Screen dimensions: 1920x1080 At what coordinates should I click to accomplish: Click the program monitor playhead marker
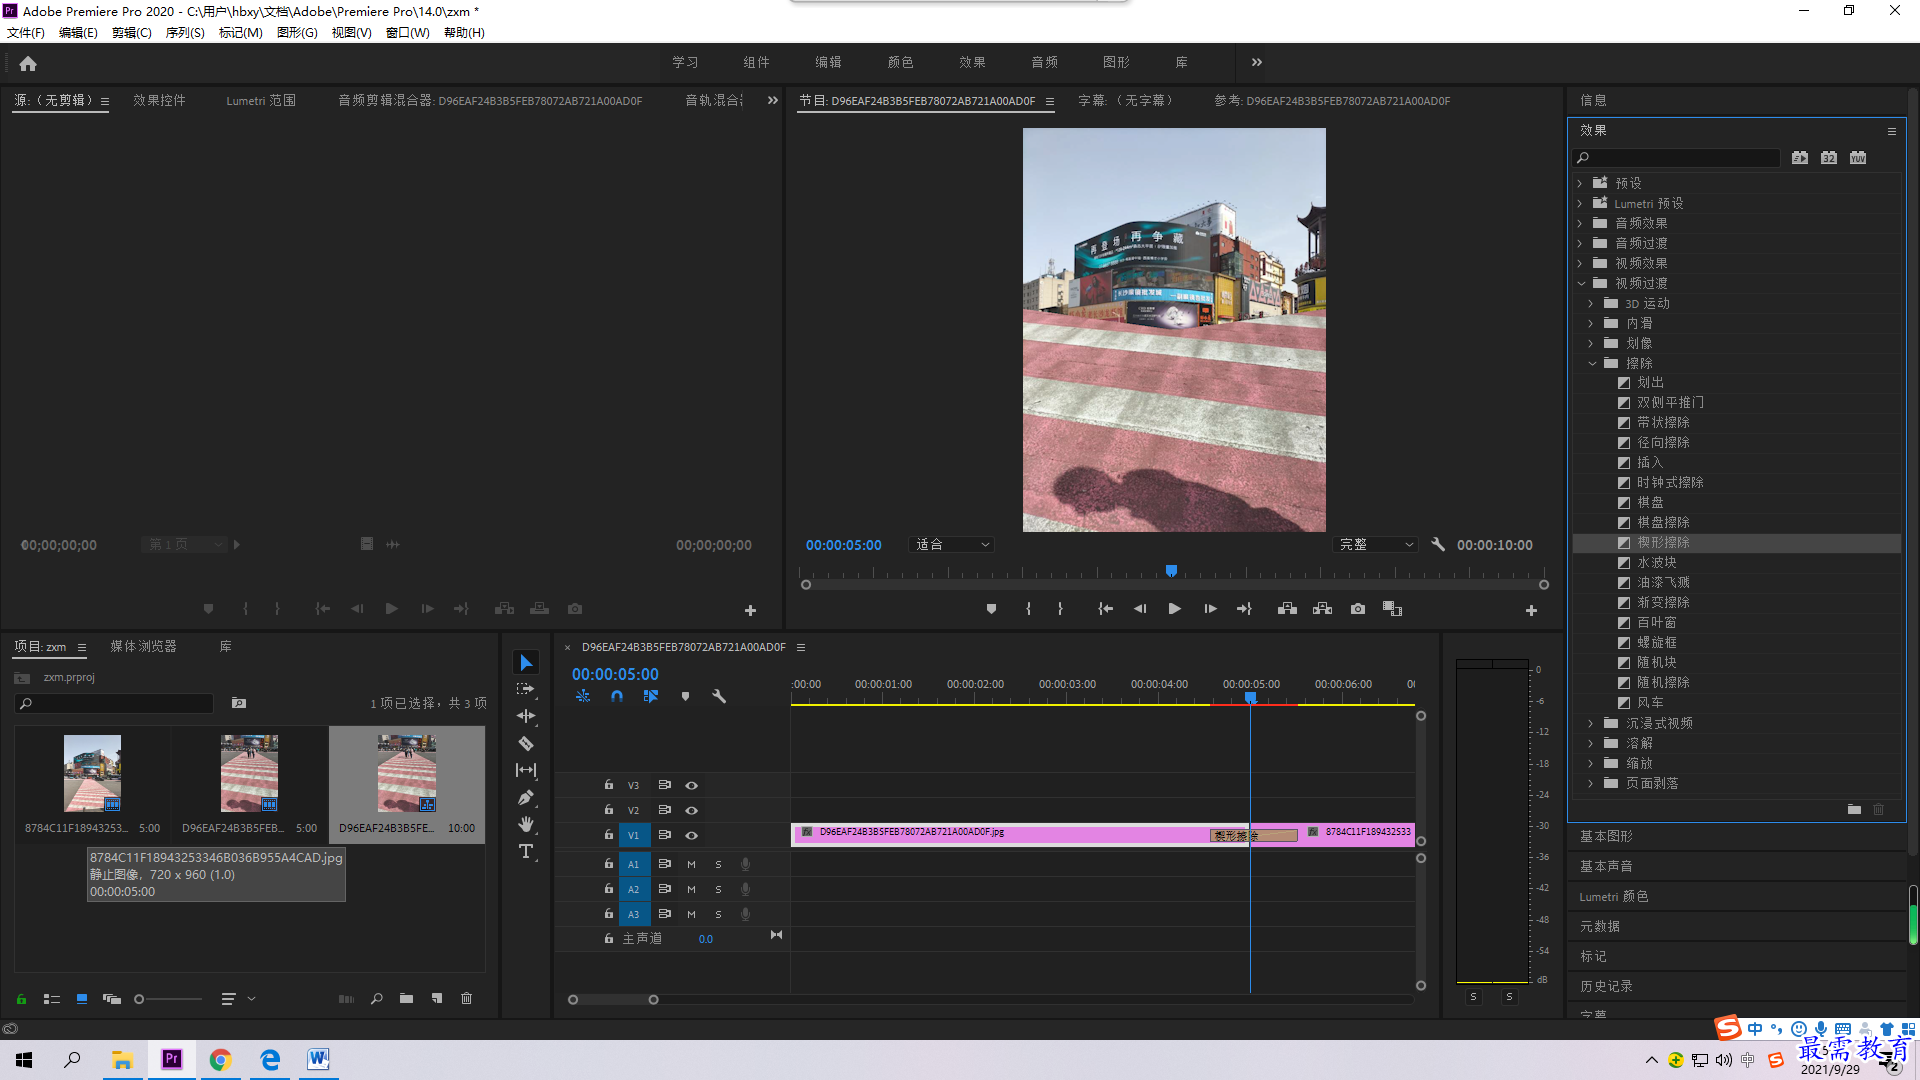coord(1171,570)
